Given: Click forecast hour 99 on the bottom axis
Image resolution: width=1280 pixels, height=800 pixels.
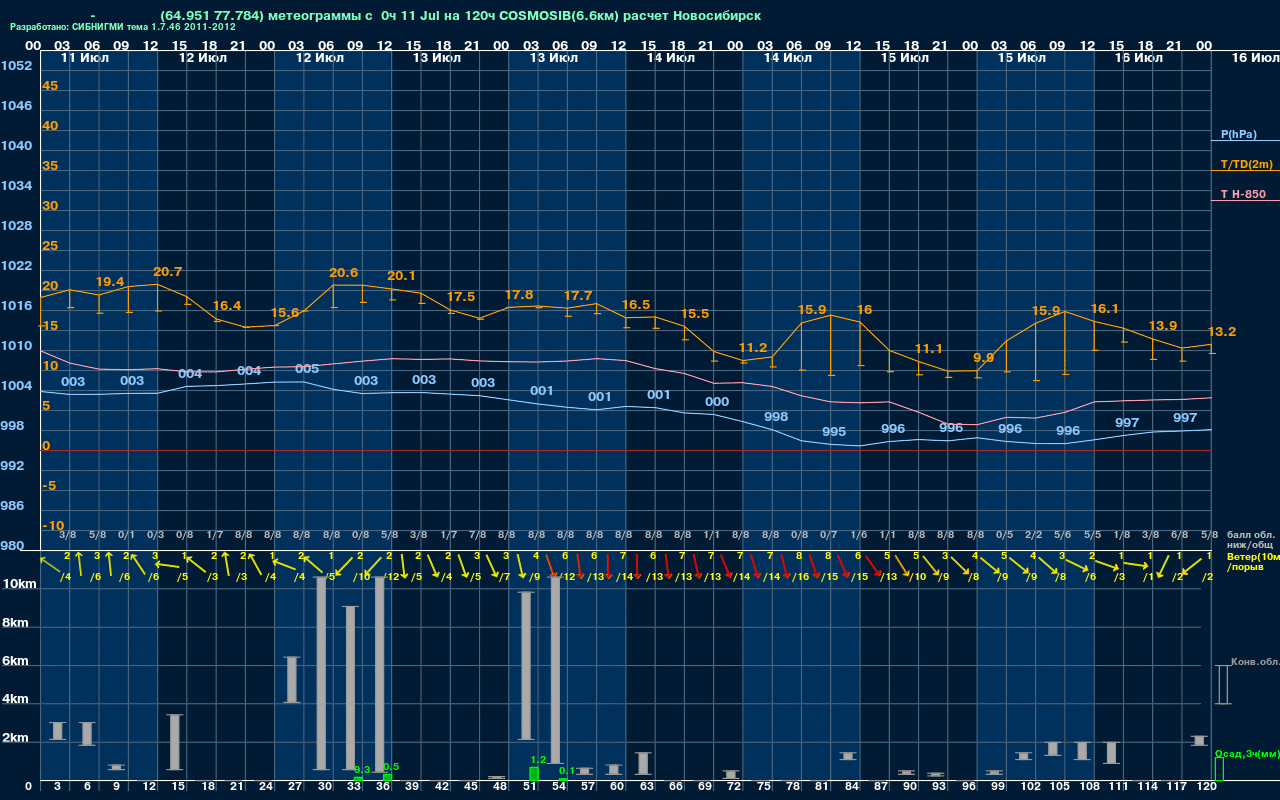Looking at the screenshot, I should coord(997,787).
